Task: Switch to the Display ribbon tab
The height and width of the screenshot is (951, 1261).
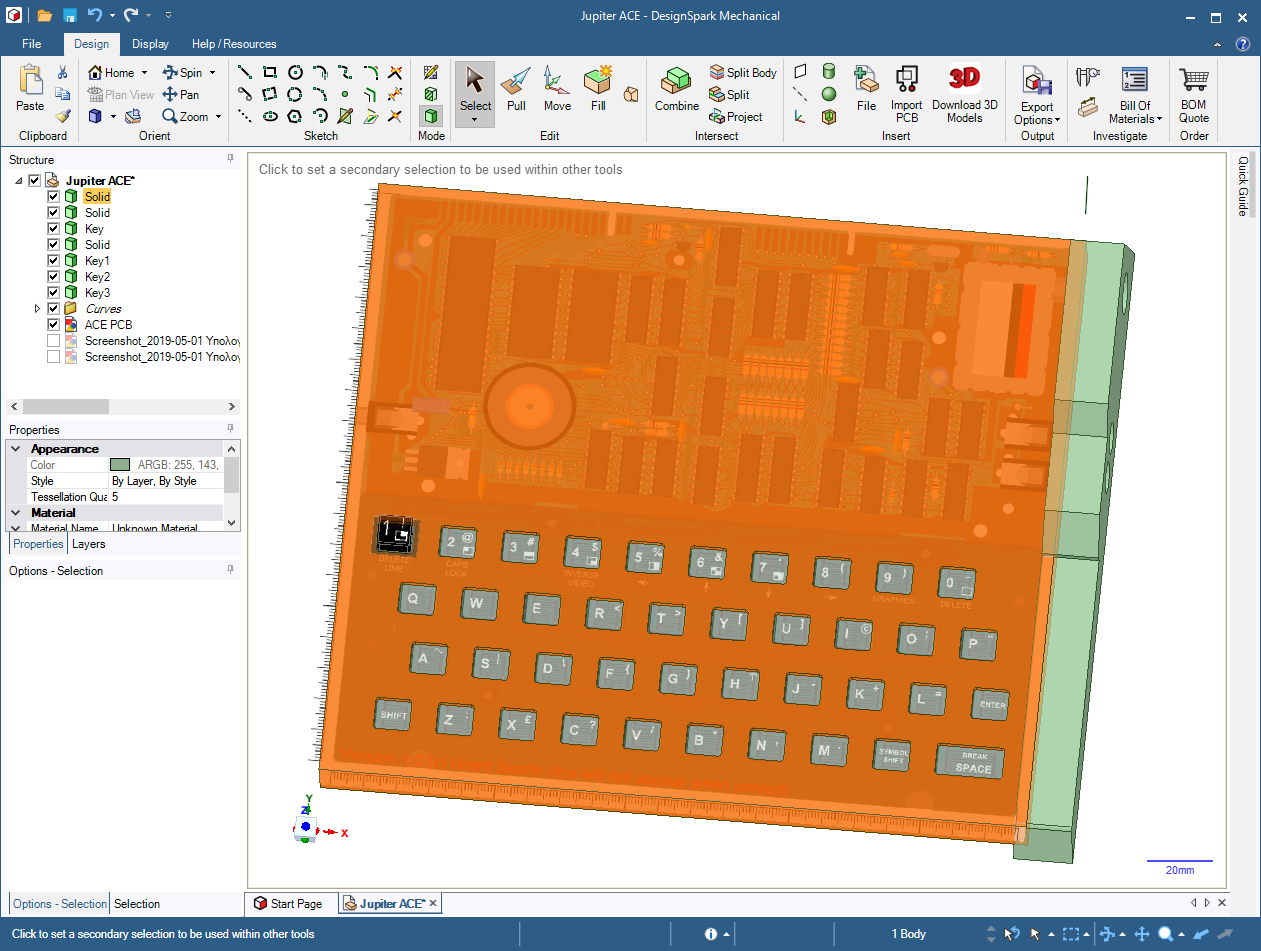Action: pyautogui.click(x=150, y=44)
